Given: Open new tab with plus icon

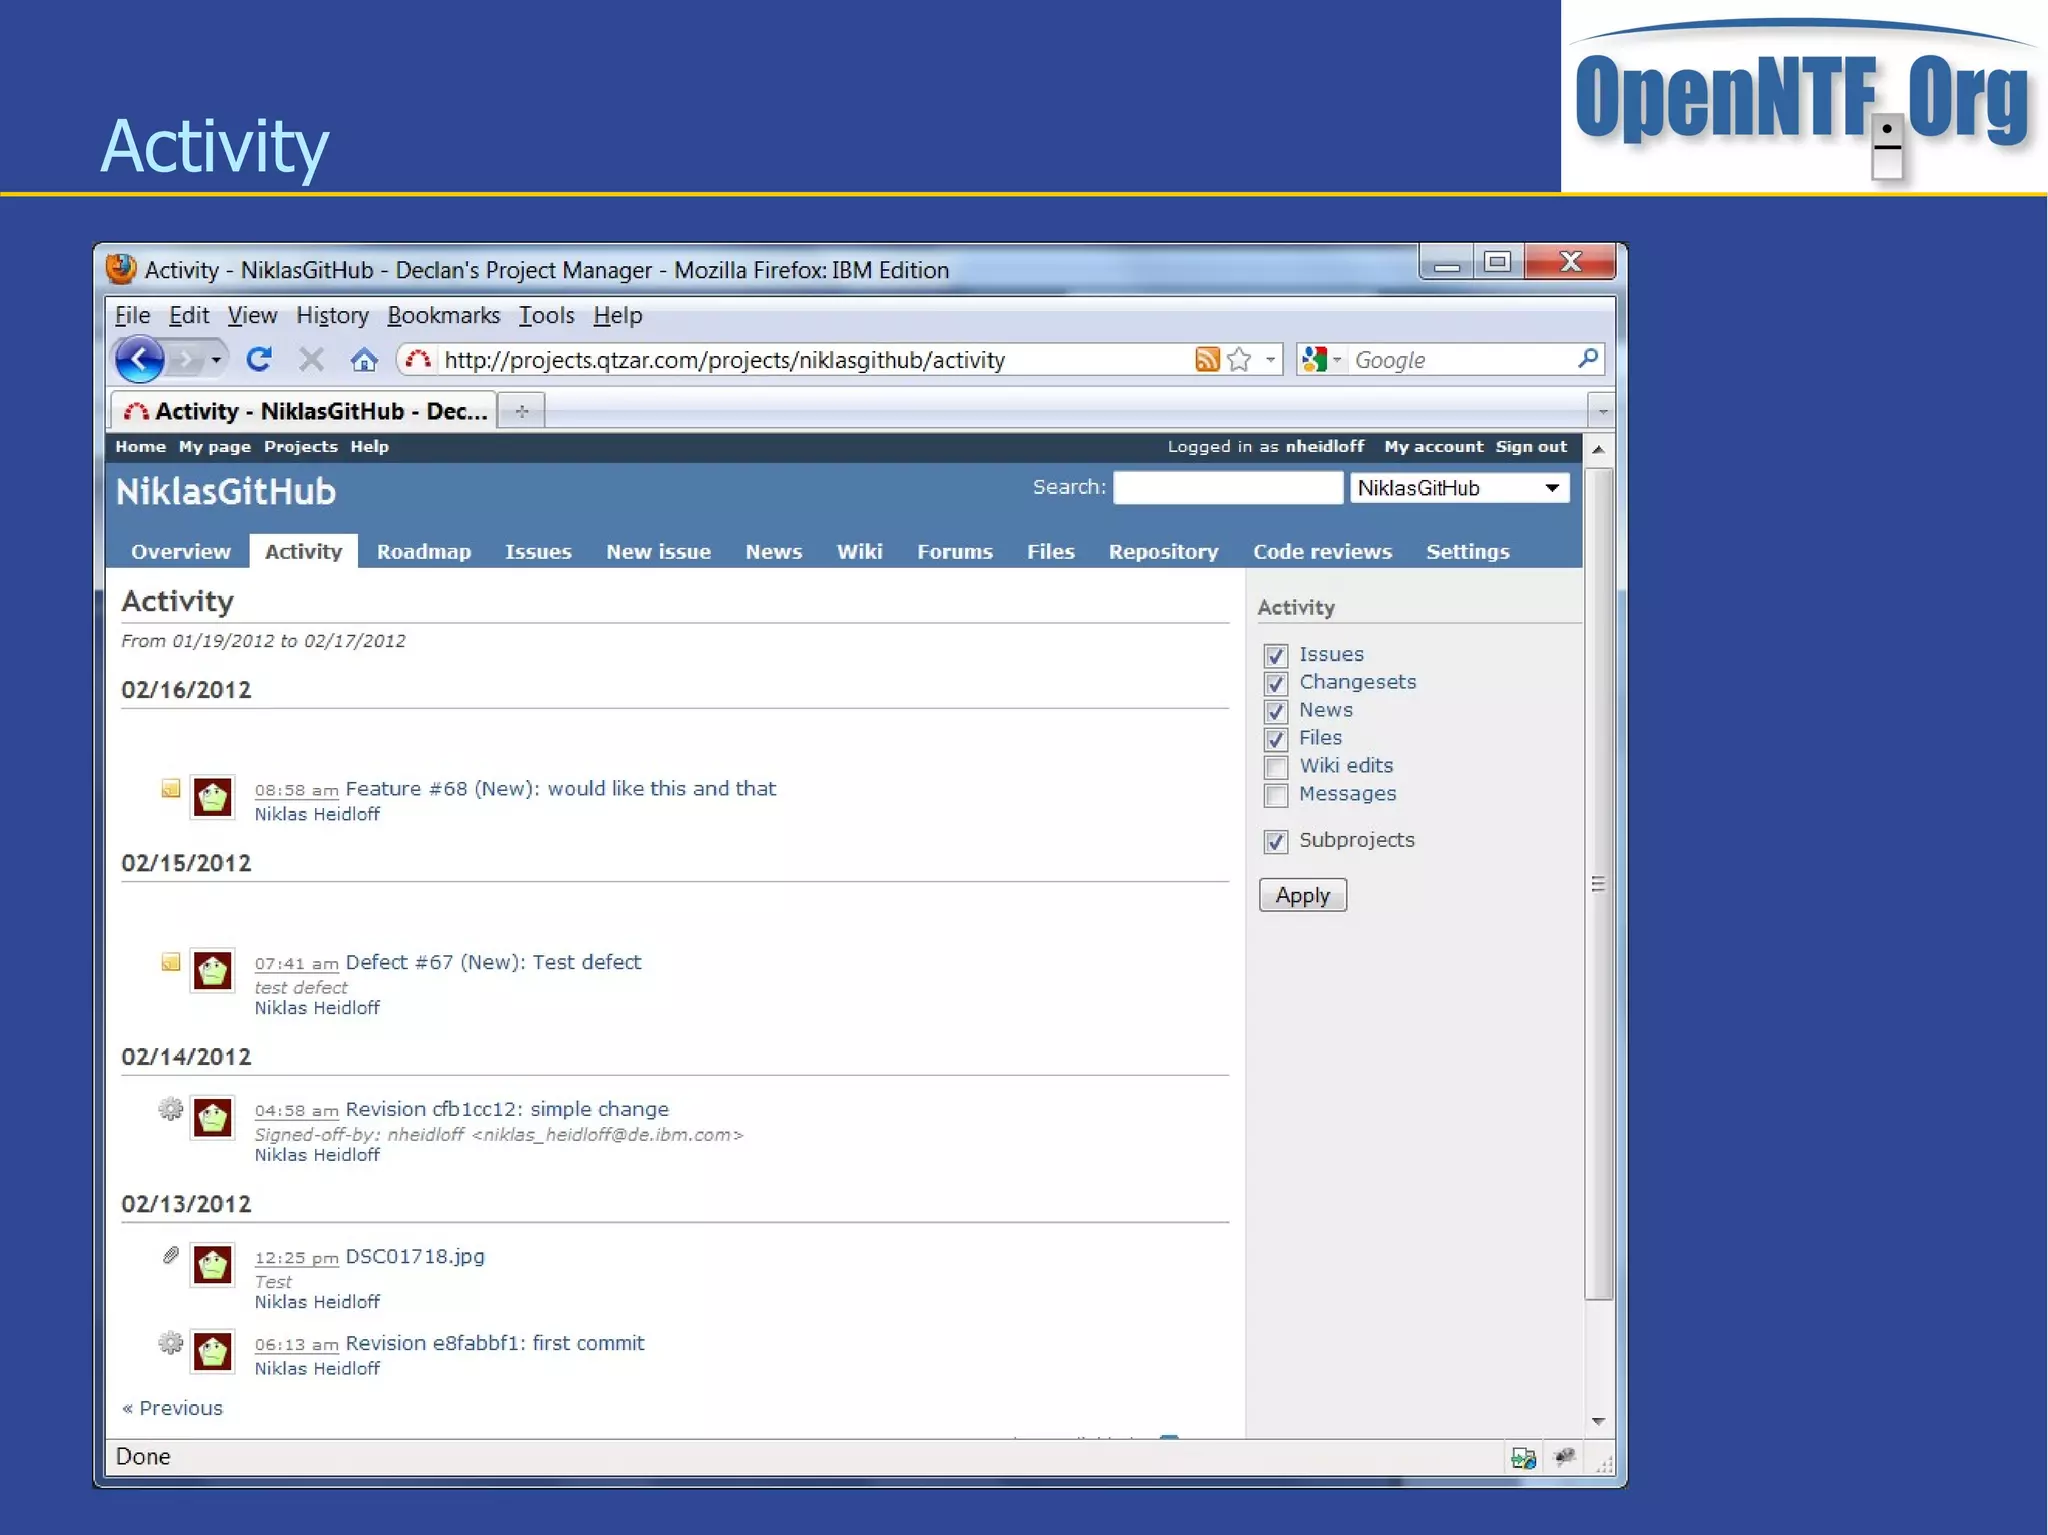Looking at the screenshot, I should click(522, 411).
